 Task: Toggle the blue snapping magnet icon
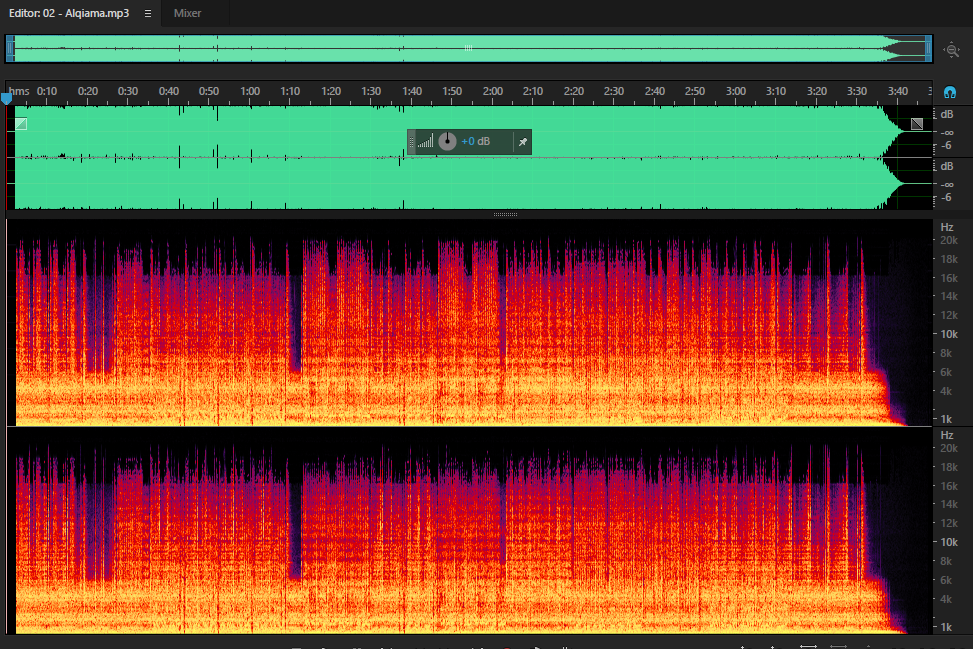[950, 92]
